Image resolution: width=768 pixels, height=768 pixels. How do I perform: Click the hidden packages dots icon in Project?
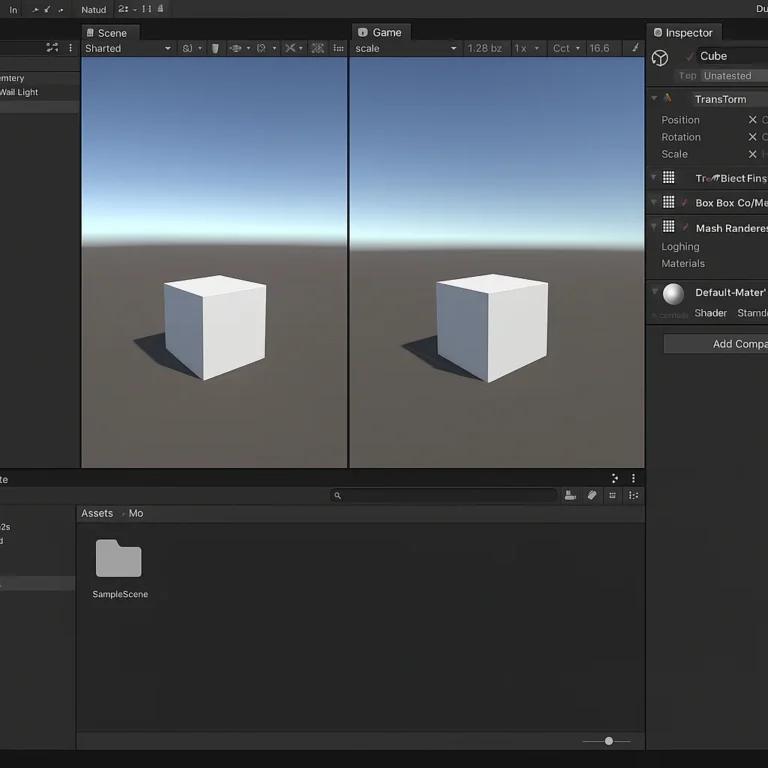tap(633, 496)
